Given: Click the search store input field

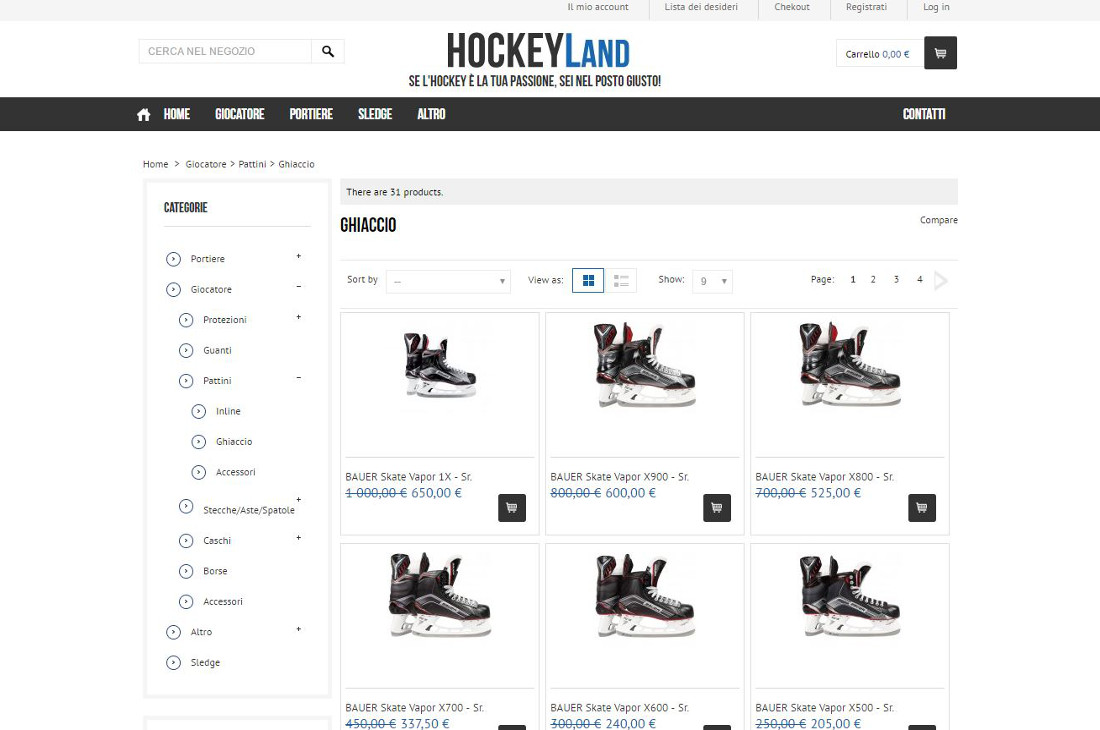Looking at the screenshot, I should pos(225,51).
